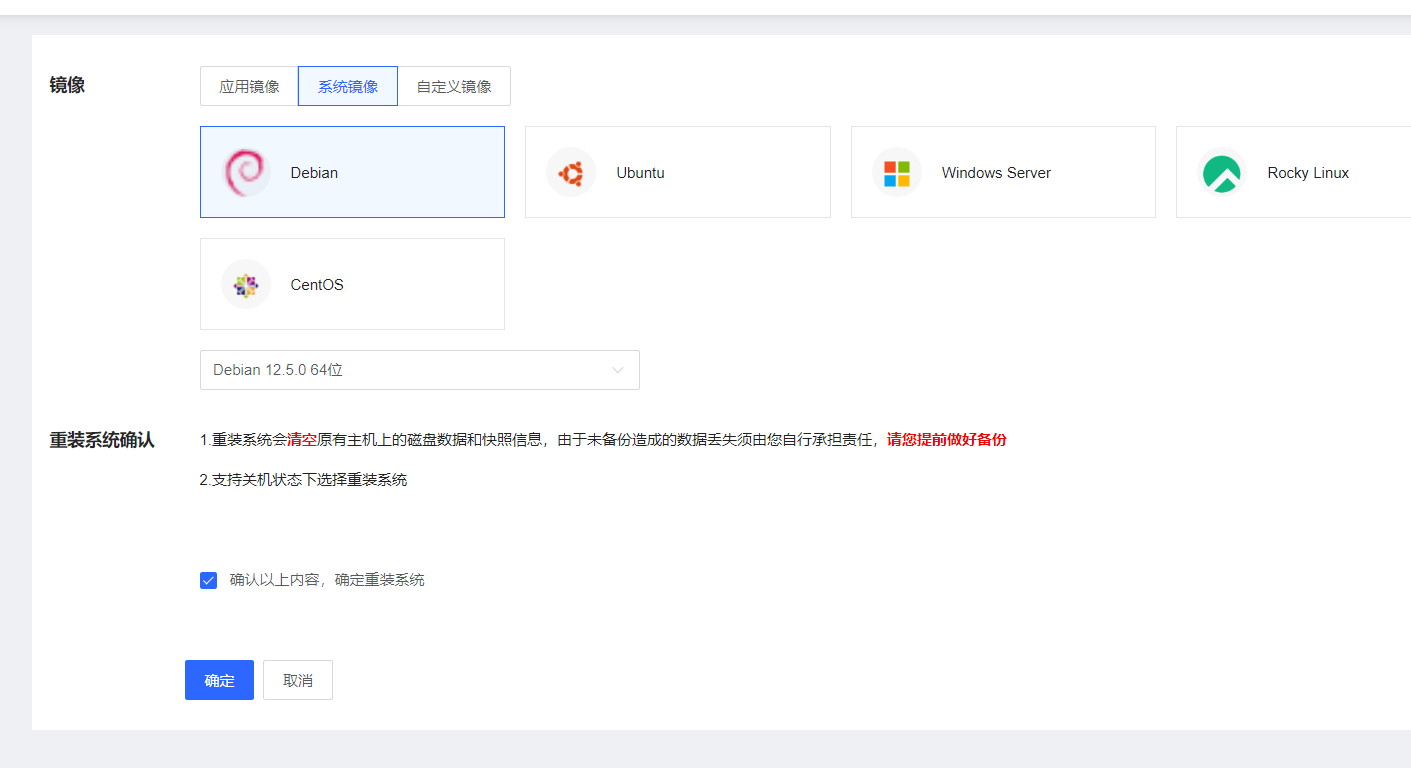Open the 自定义镜像 tab
Image resolution: width=1411 pixels, height=768 pixels.
point(454,86)
